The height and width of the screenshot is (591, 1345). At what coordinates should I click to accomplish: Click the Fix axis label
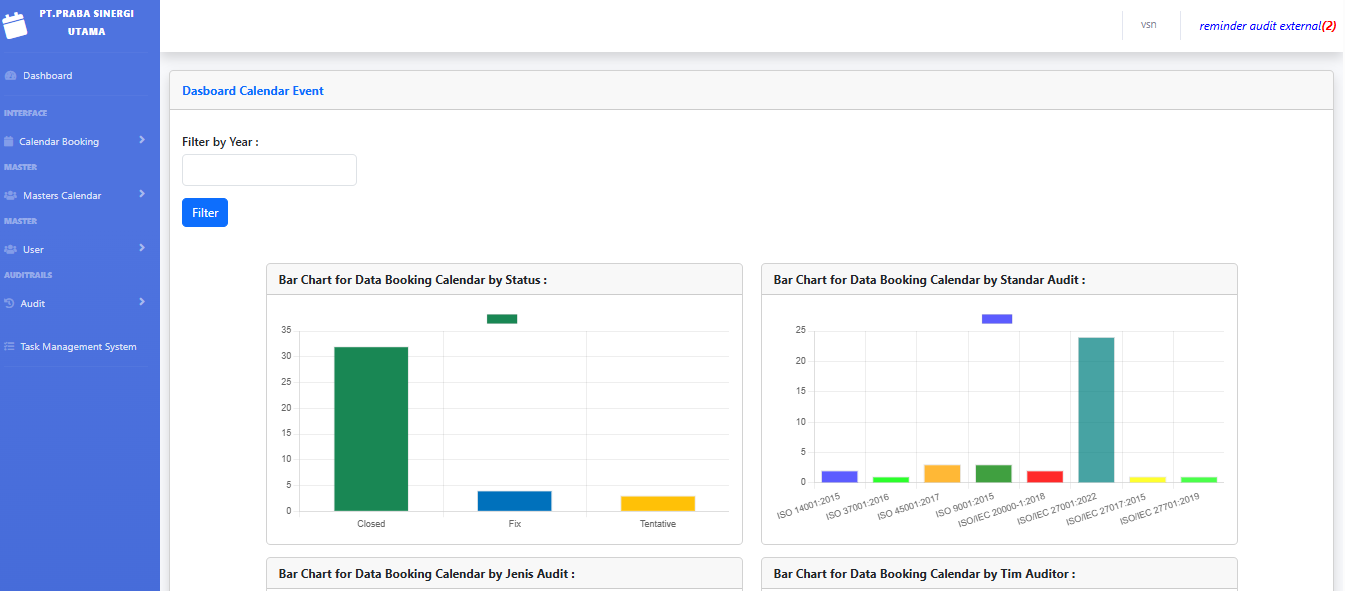(514, 524)
